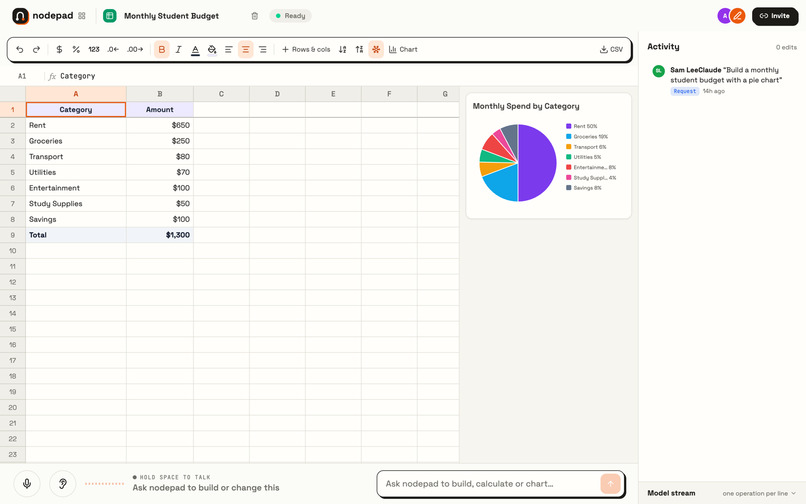
Task: Select the Entertainment cell
Action: click(x=76, y=188)
